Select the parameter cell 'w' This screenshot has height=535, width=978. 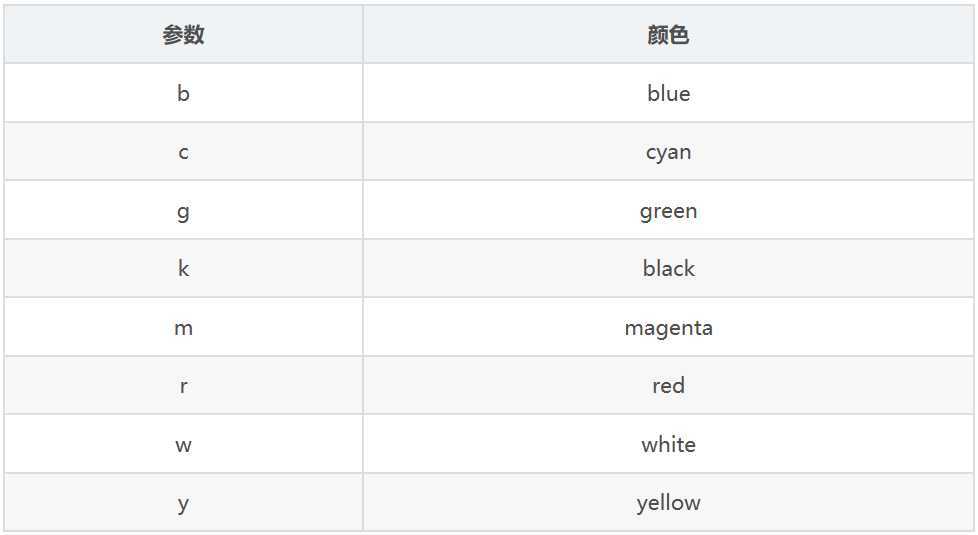[183, 444]
